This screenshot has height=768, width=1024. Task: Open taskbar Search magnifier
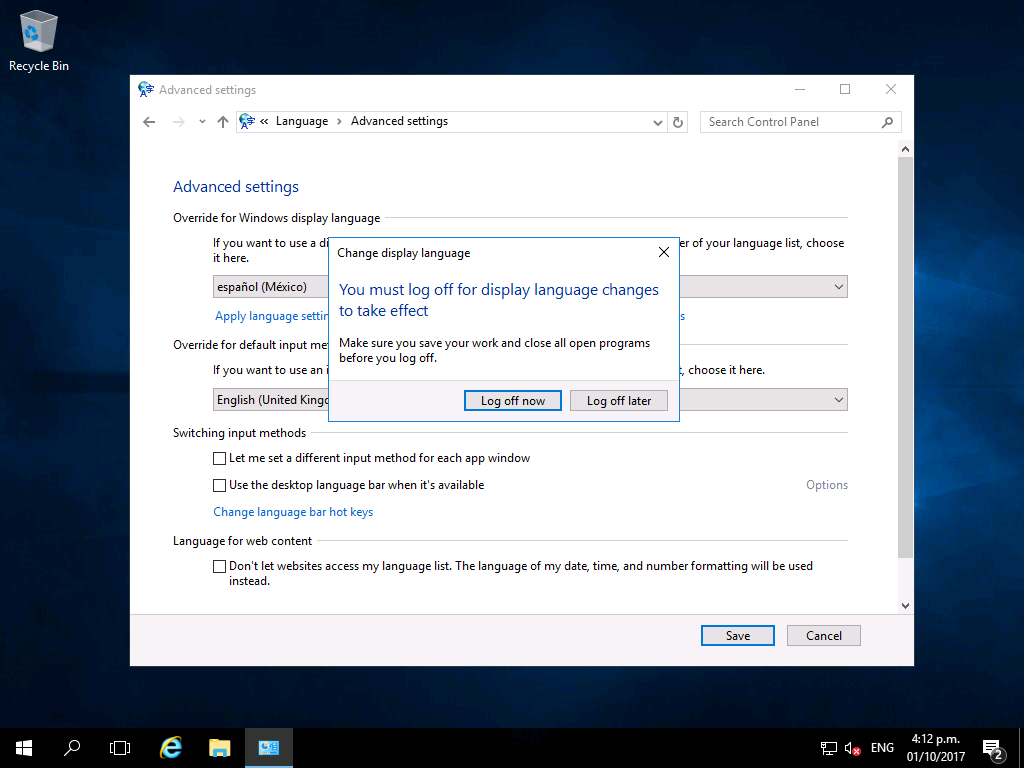pos(72,748)
